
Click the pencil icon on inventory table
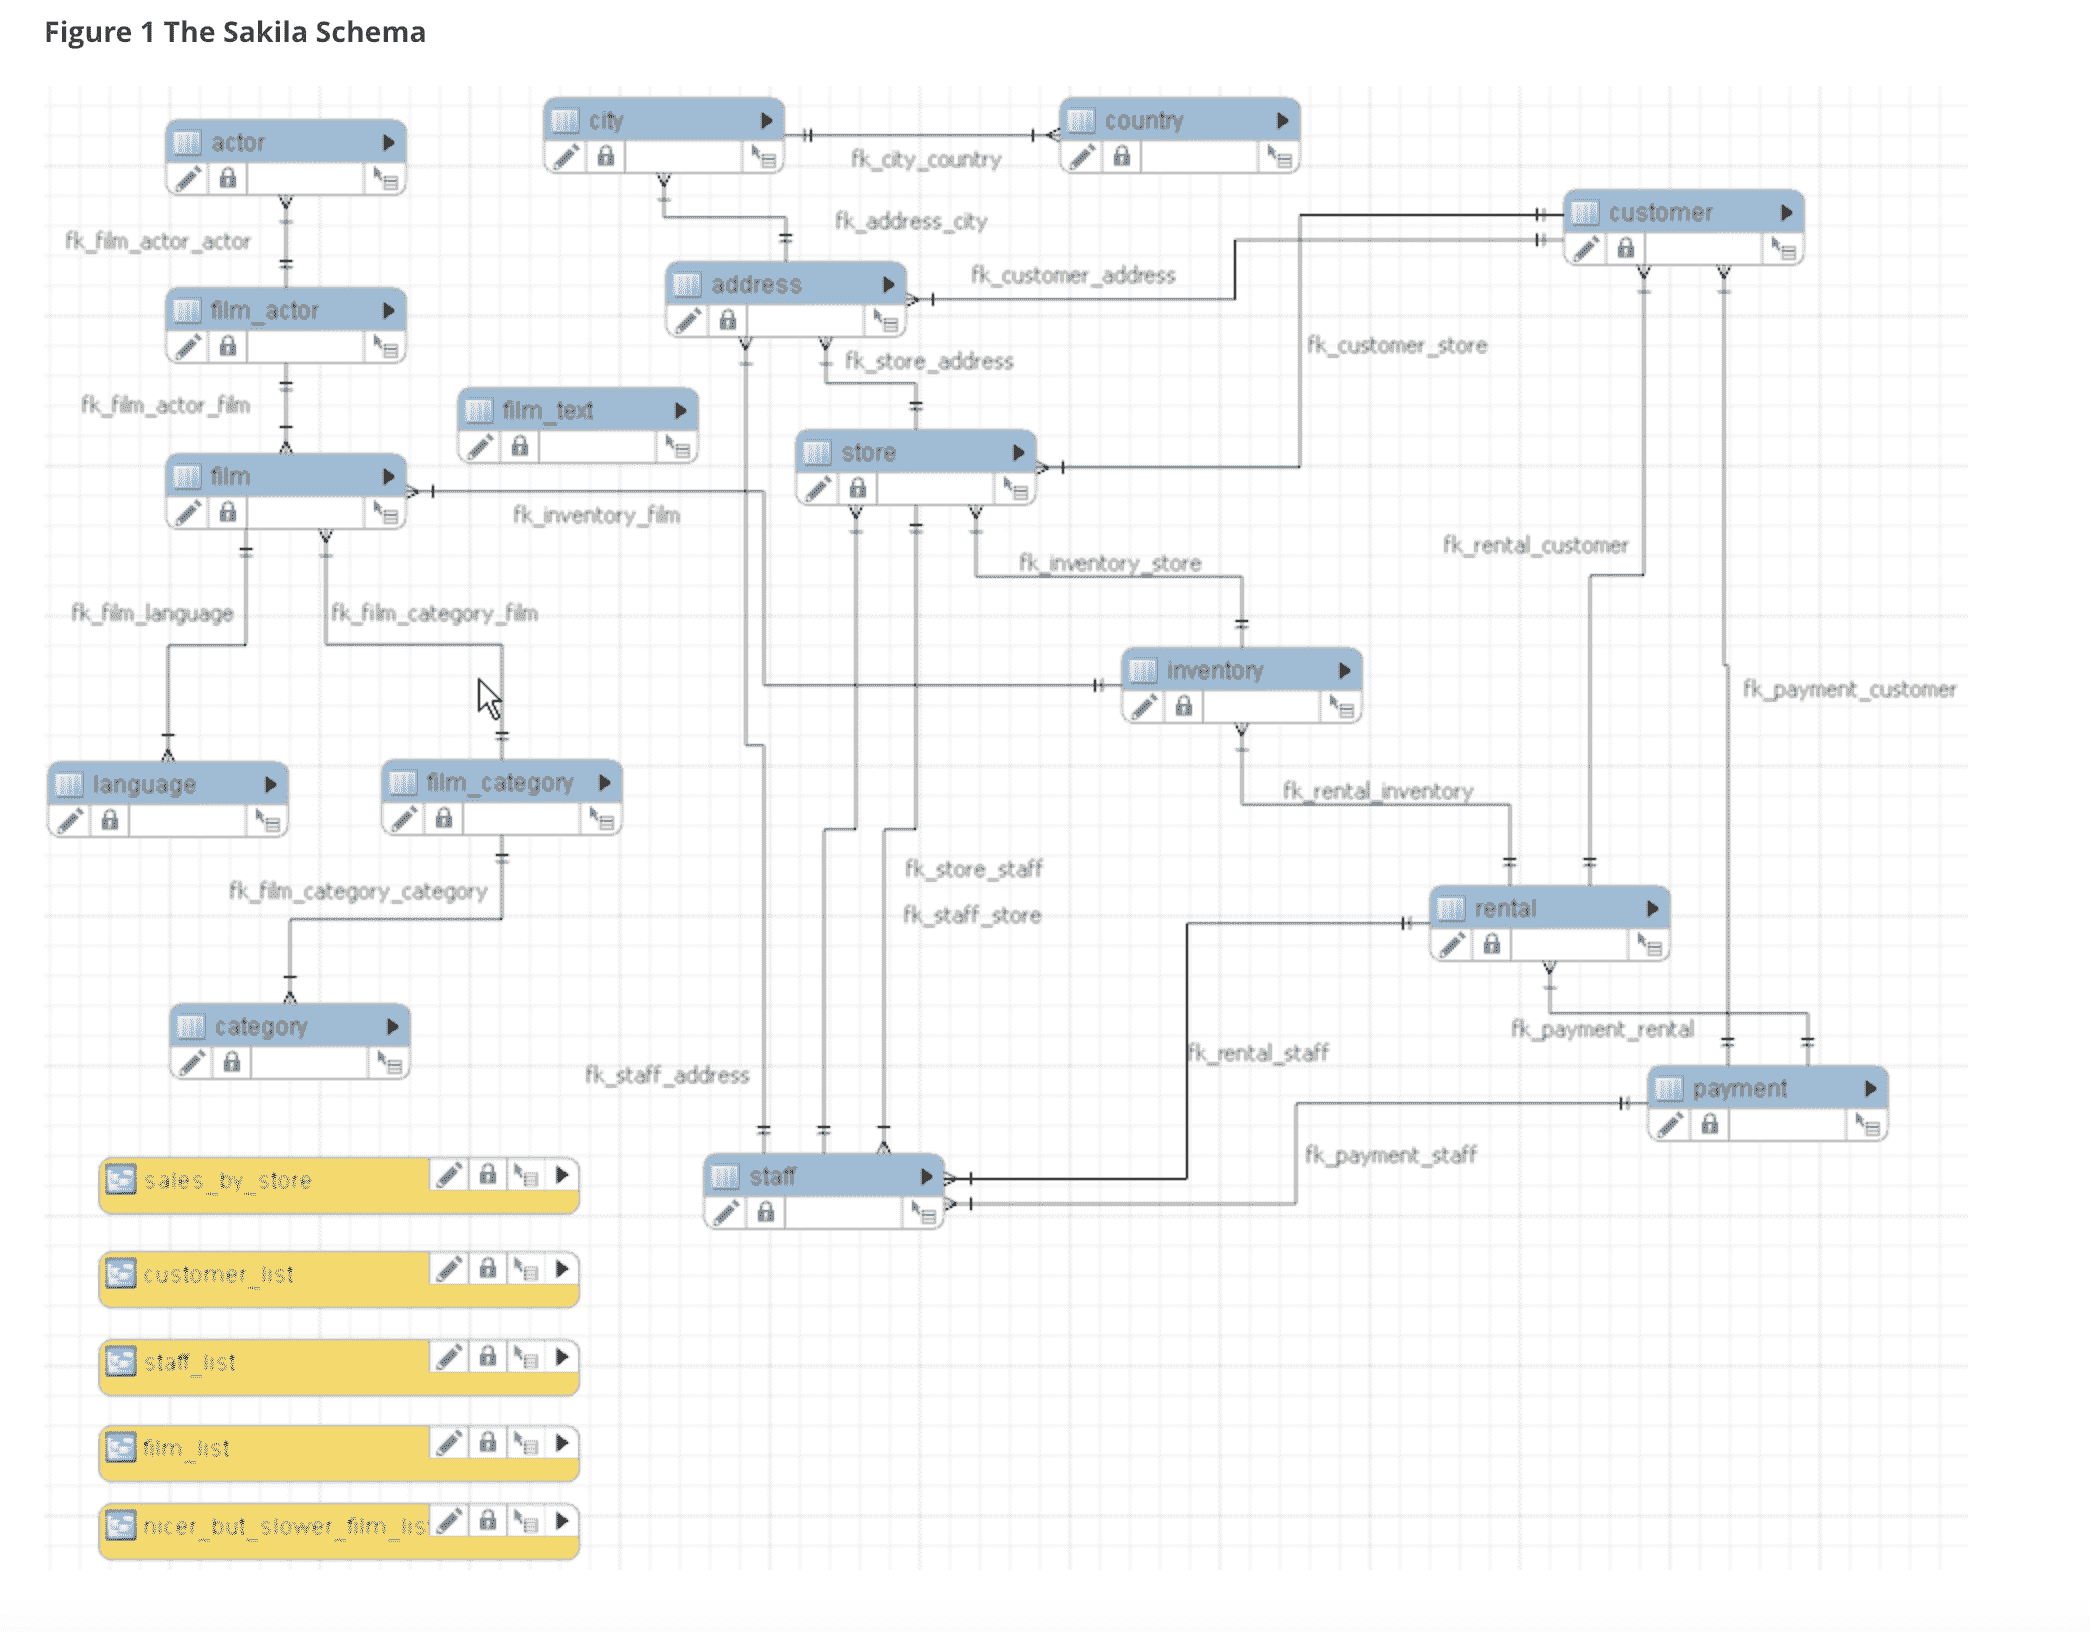click(x=1144, y=707)
